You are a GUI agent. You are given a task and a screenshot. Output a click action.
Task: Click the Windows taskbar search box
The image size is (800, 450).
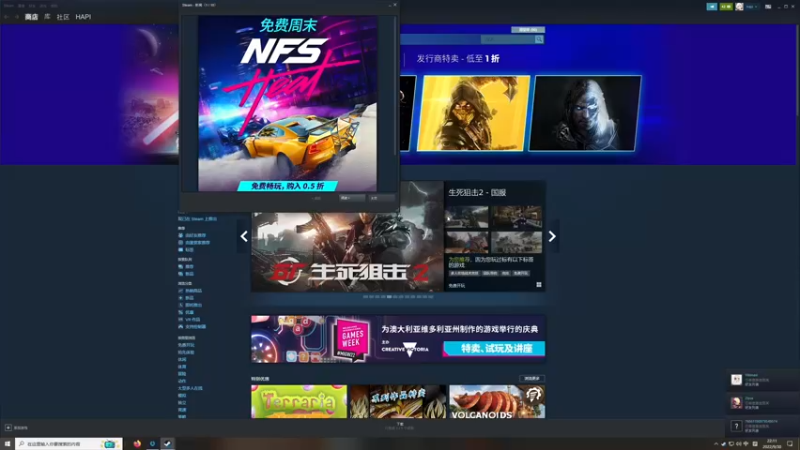[69, 444]
